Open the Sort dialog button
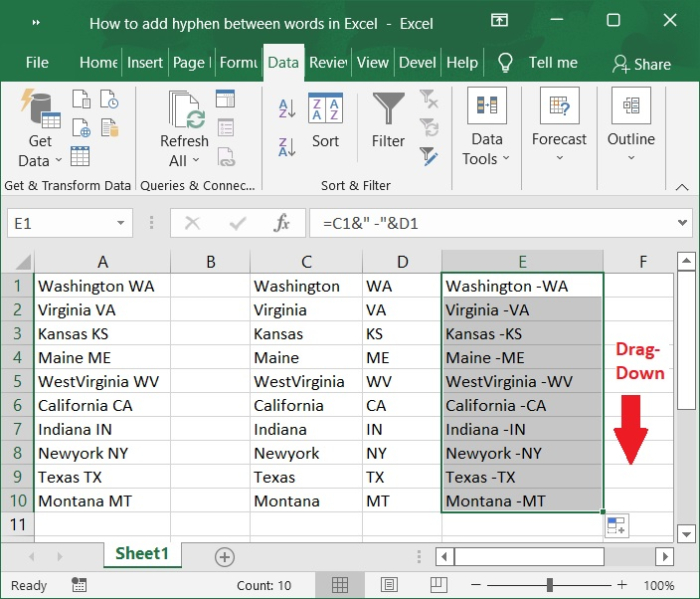This screenshot has height=599, width=700. [x=325, y=120]
